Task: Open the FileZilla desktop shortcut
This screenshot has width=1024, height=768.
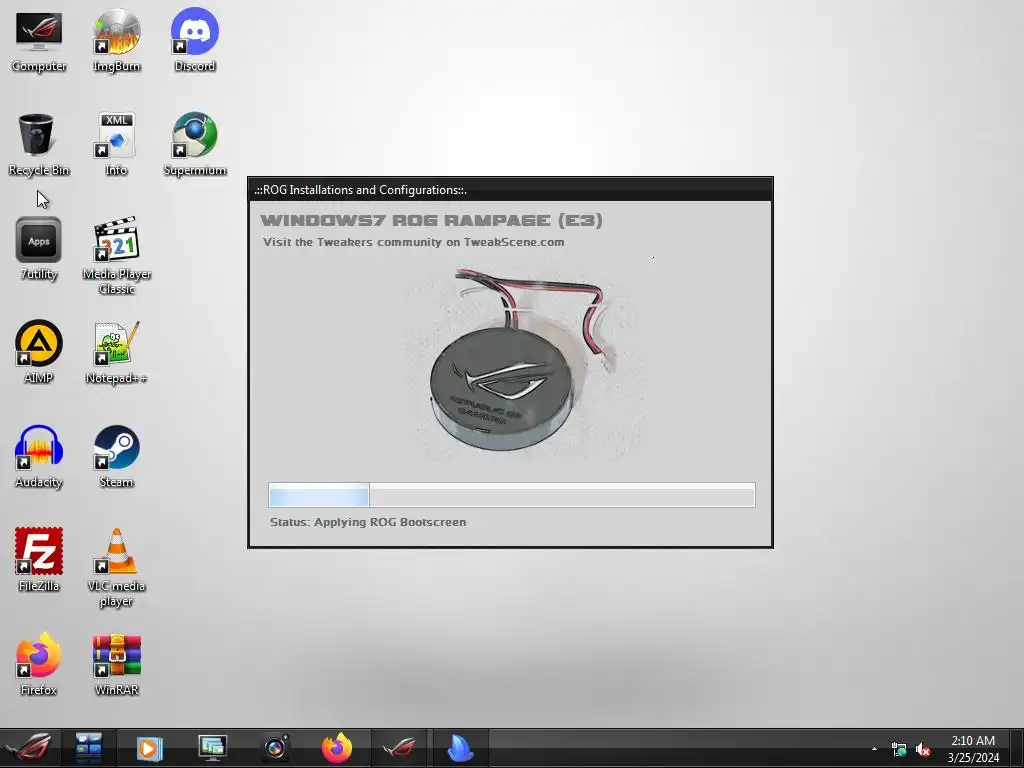Action: click(x=39, y=560)
